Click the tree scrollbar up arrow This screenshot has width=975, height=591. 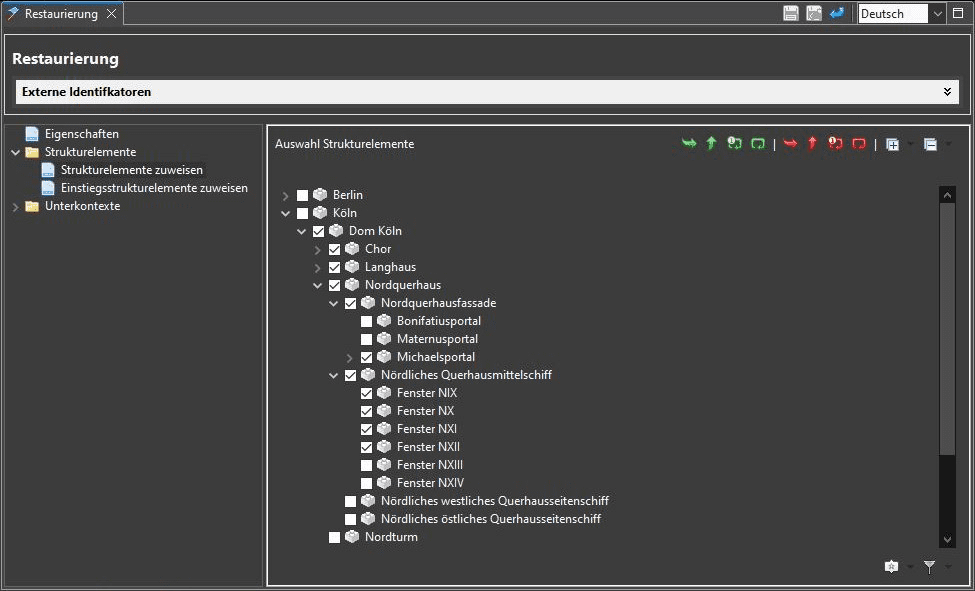[x=947, y=195]
